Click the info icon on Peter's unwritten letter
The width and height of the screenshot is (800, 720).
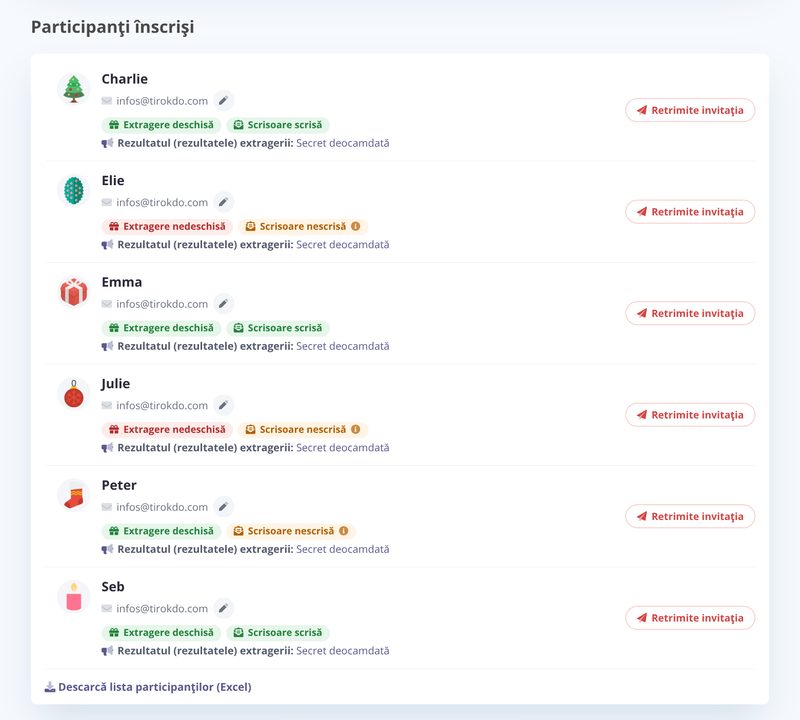344,531
